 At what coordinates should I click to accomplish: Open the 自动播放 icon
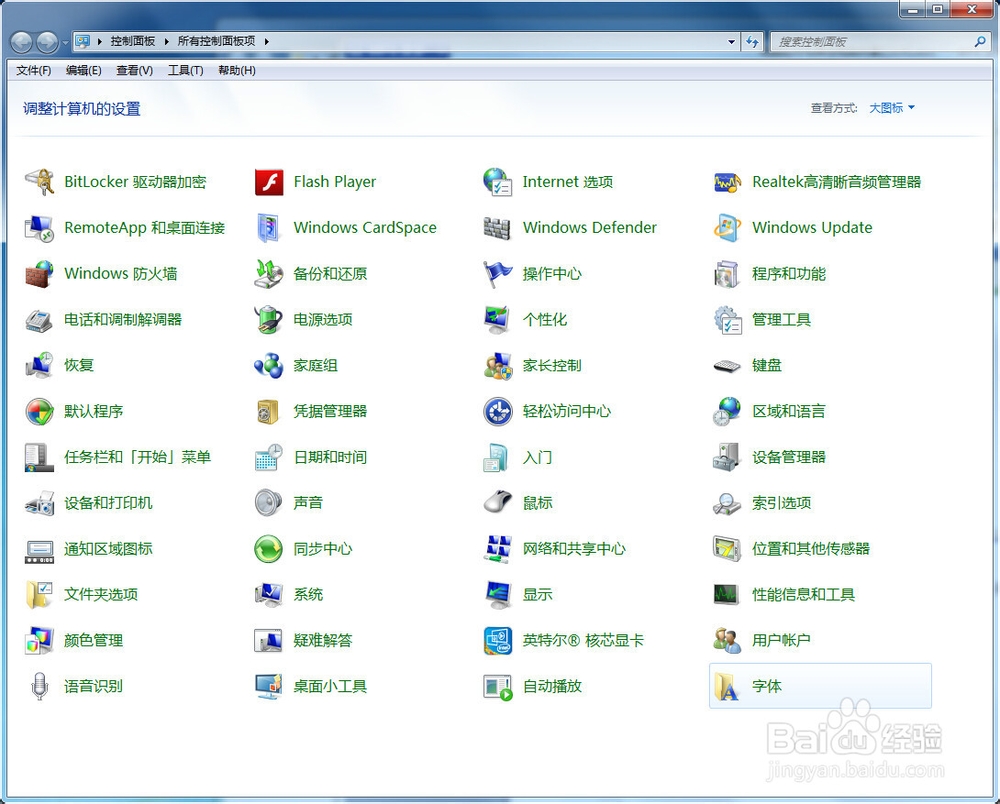click(497, 687)
